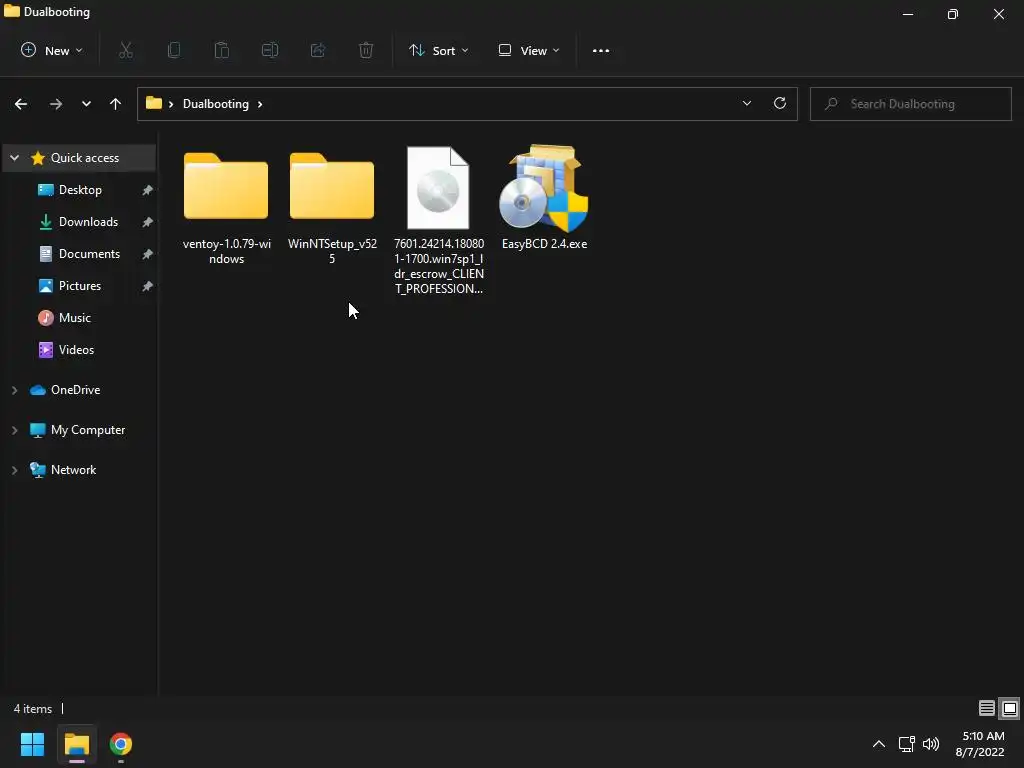Open the address bar history dropdown
Viewport: 1024px width, 768px height.
[x=746, y=103]
